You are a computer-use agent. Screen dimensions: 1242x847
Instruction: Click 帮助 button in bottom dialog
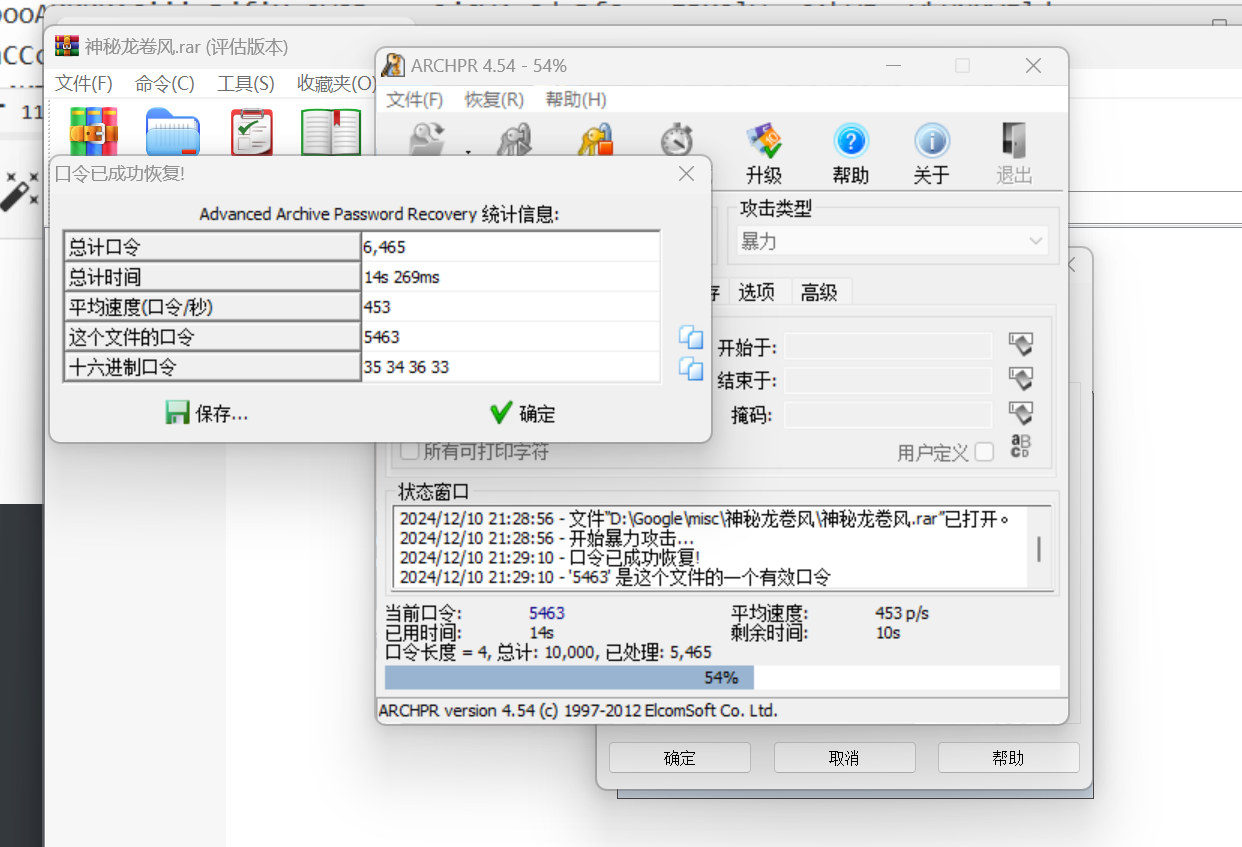(x=1009, y=758)
